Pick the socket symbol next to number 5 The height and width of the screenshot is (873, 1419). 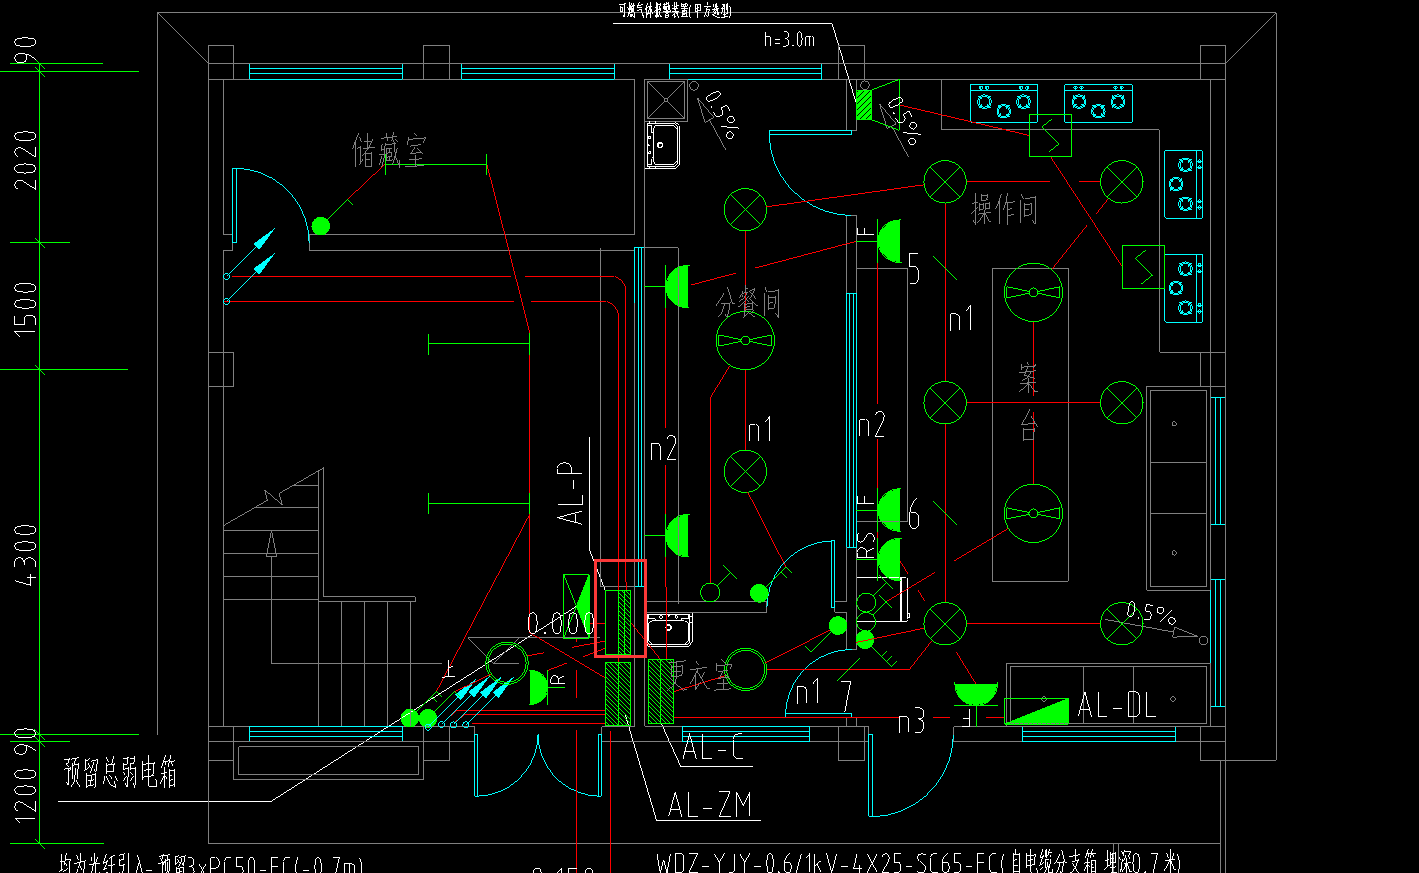click(888, 241)
